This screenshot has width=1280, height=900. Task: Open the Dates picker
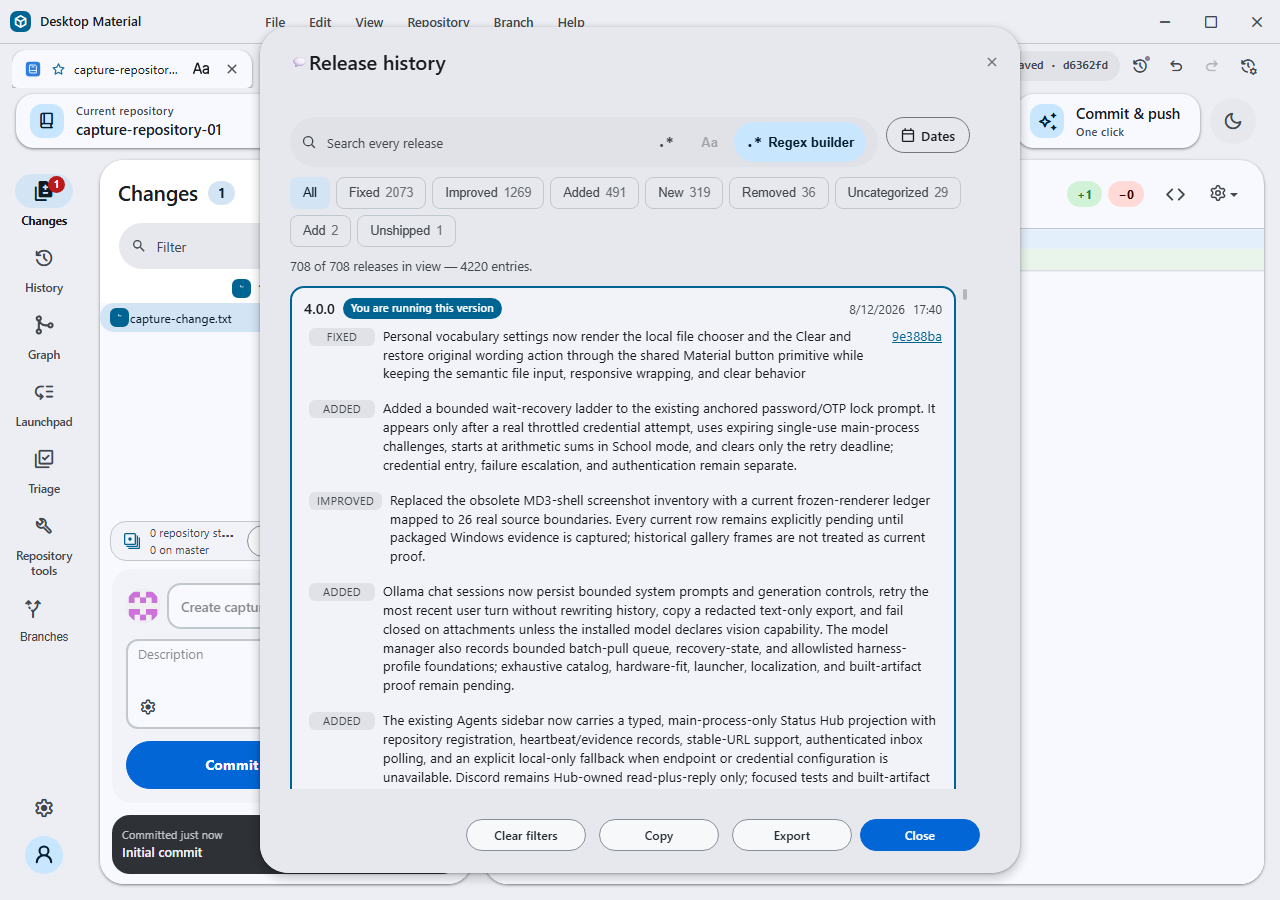point(928,136)
